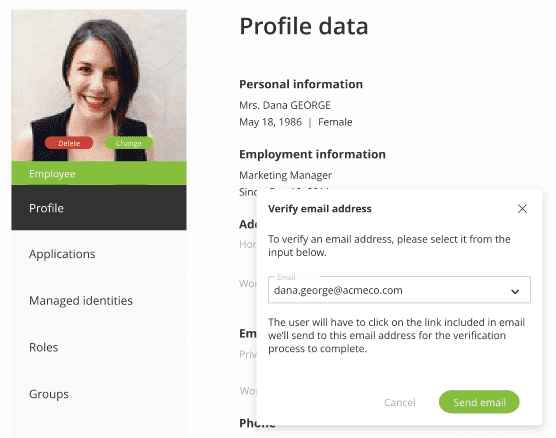The width and height of the screenshot is (556, 438).
Task: Close the Verify email address dialog
Action: [522, 209]
